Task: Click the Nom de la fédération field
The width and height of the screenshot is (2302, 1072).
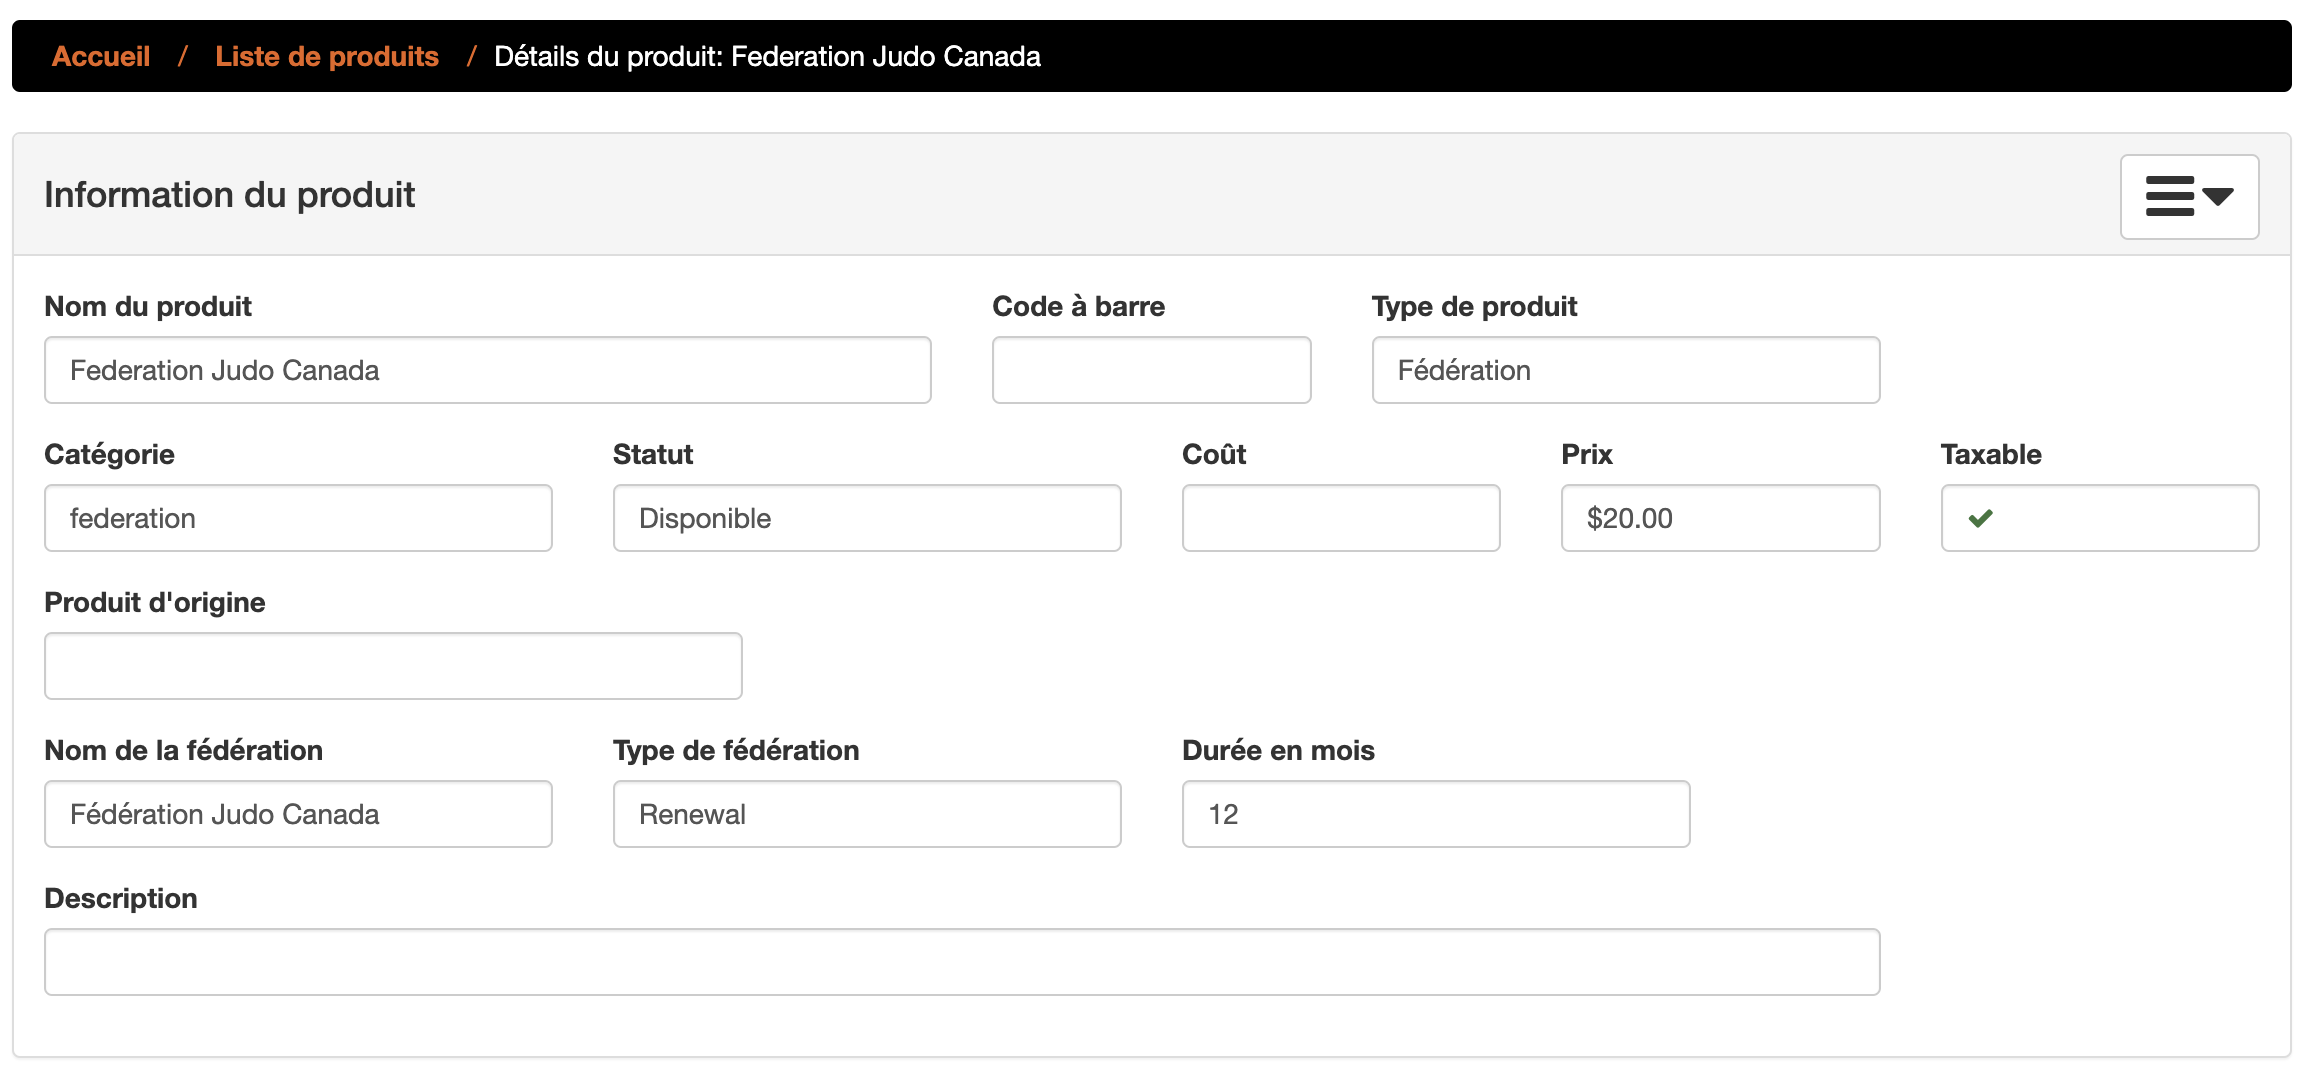Action: pos(297,814)
